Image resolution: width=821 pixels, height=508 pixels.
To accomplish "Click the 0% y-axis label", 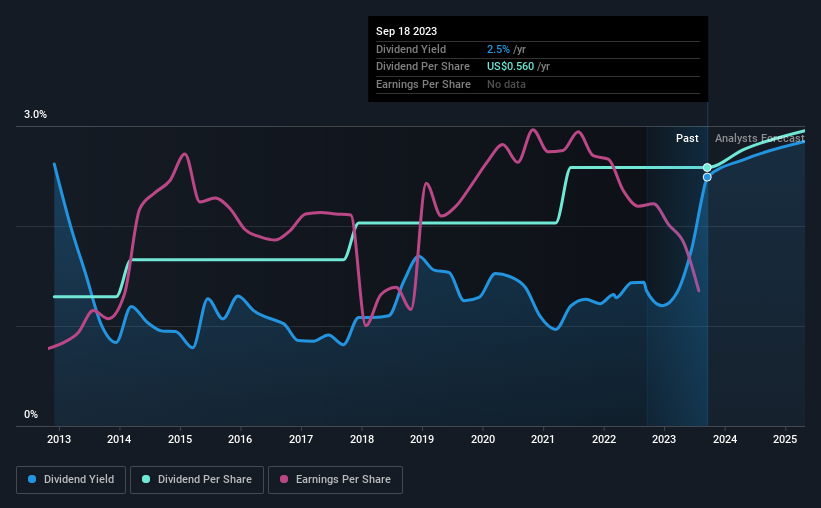I will (31, 414).
